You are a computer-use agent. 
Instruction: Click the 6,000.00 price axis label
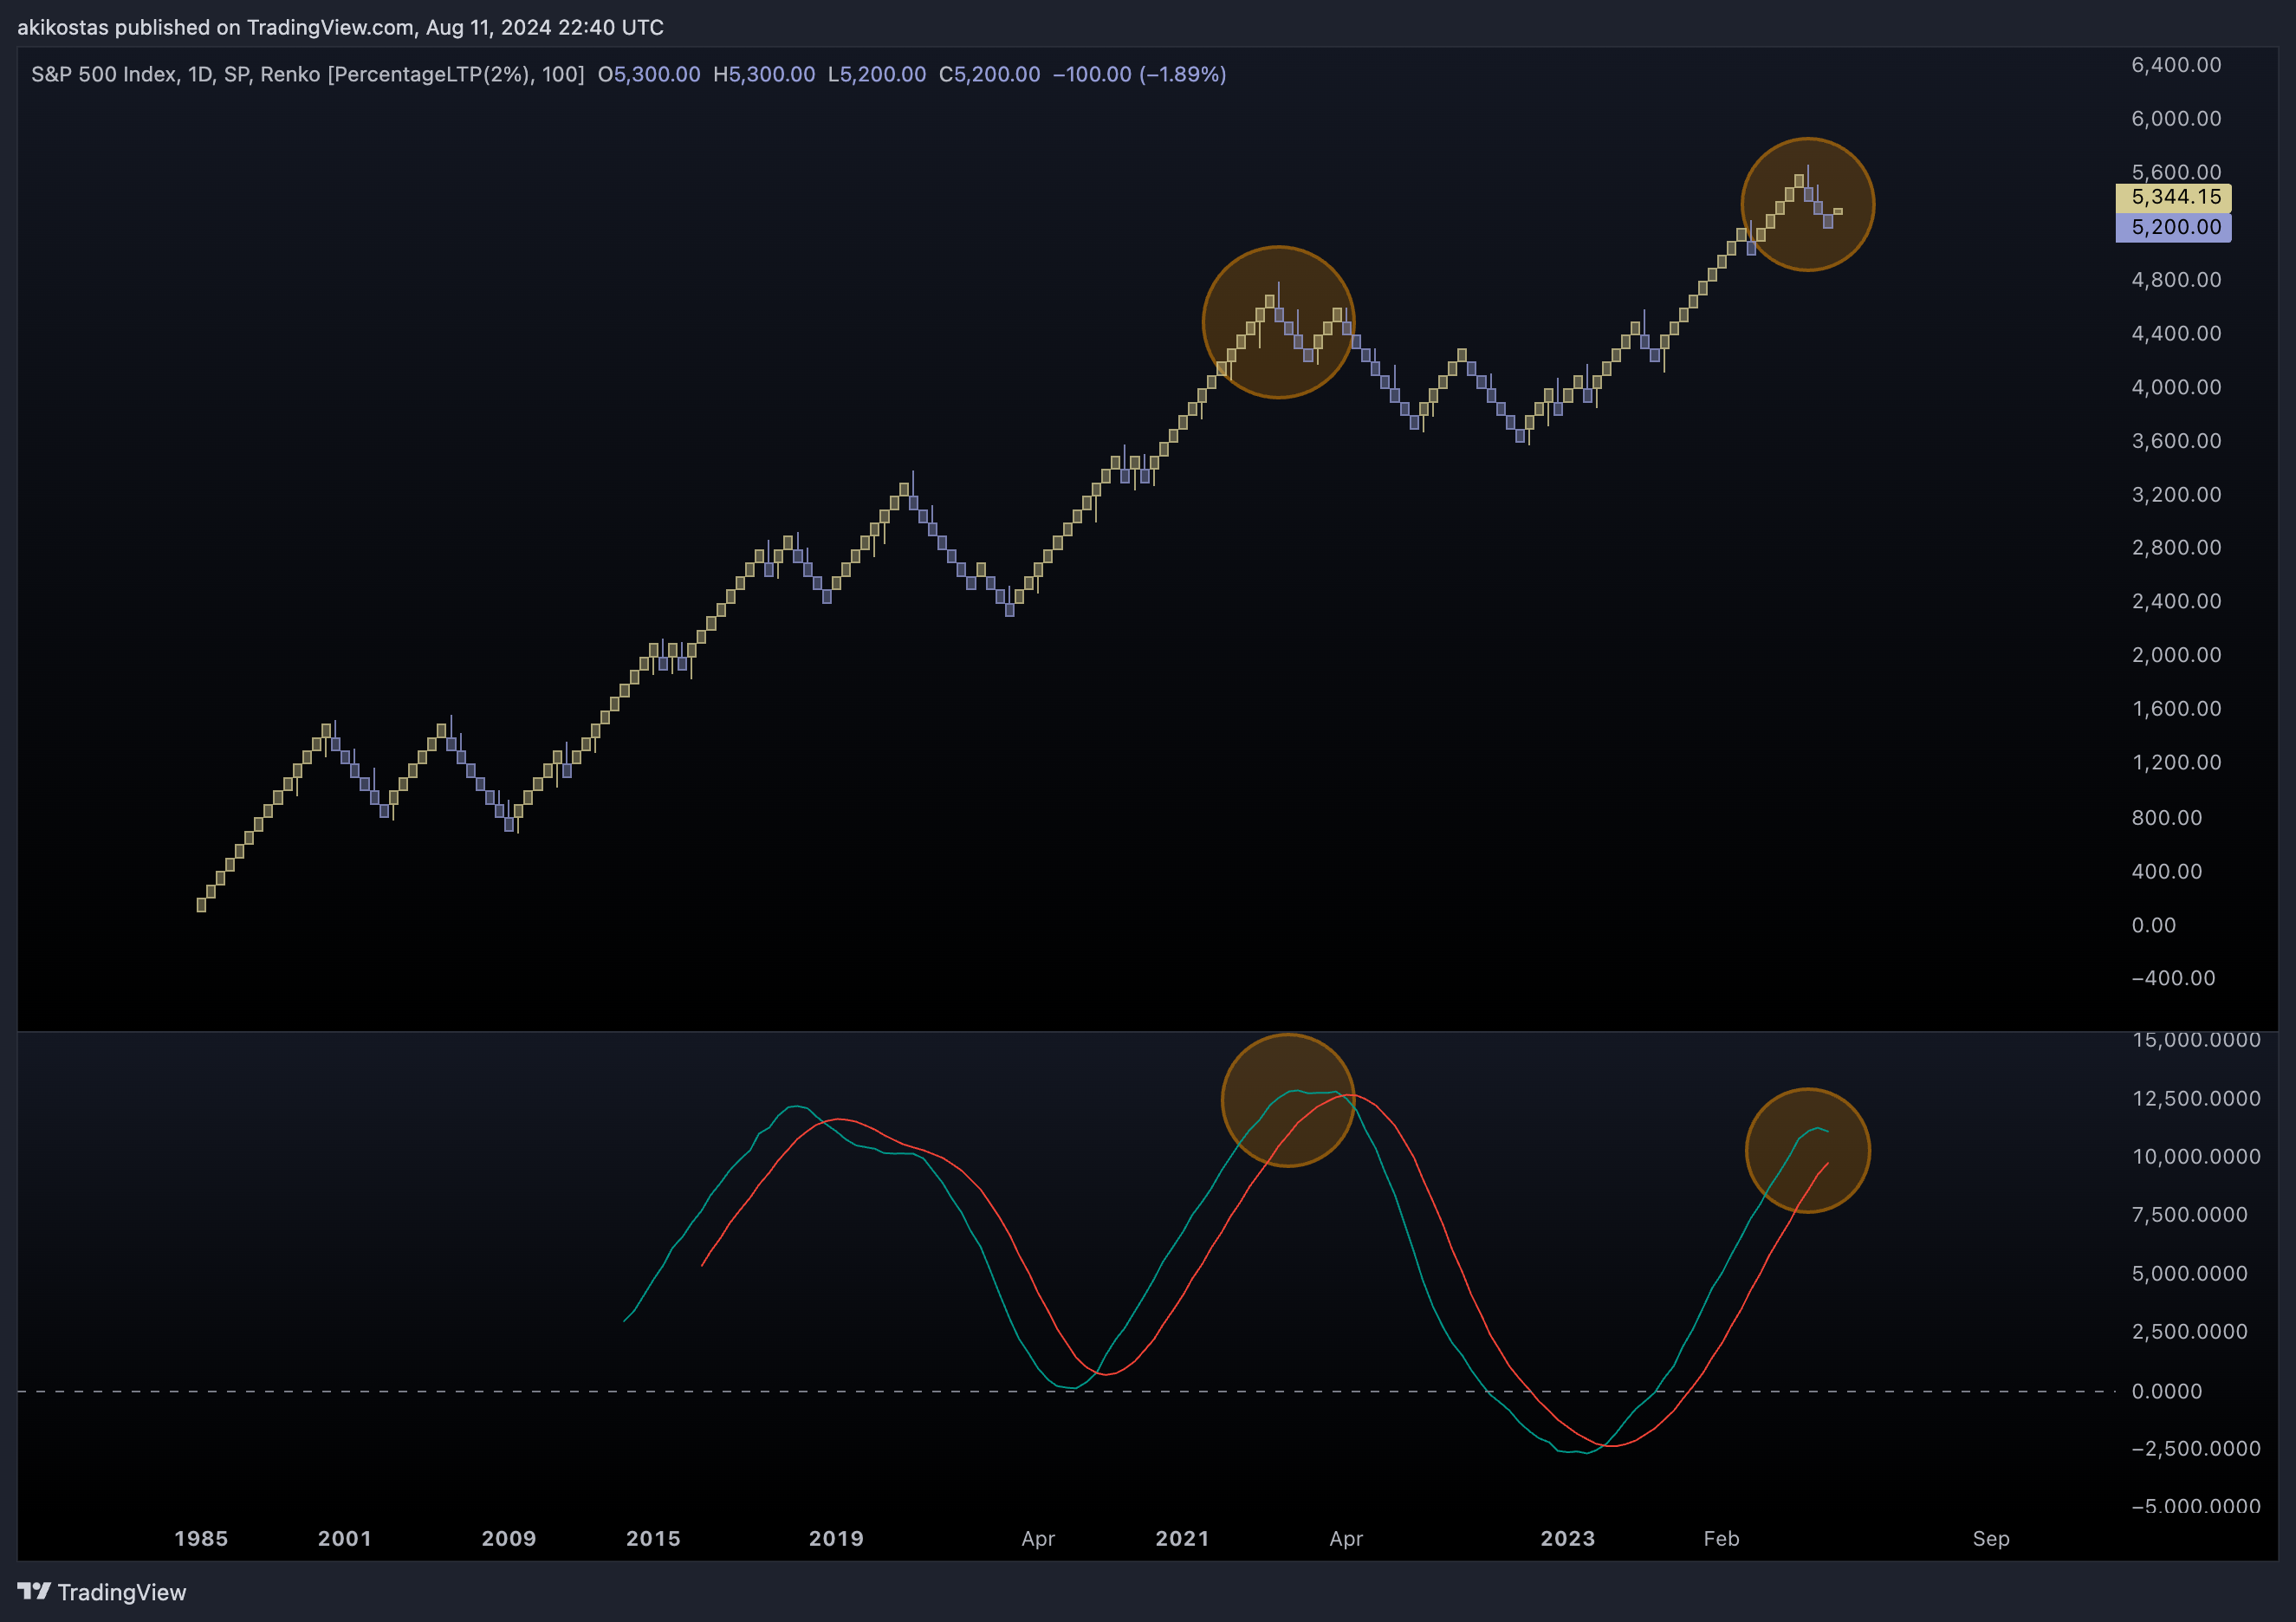coord(2176,119)
